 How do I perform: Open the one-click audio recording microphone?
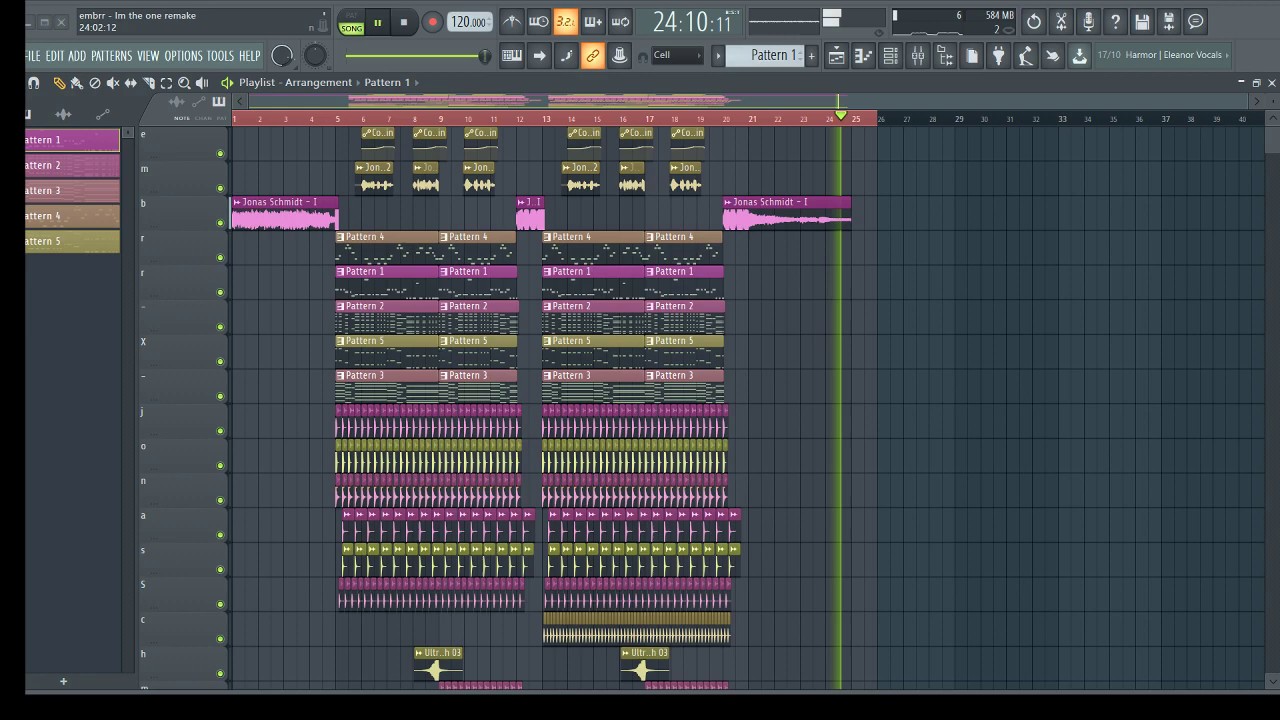tap(1088, 21)
